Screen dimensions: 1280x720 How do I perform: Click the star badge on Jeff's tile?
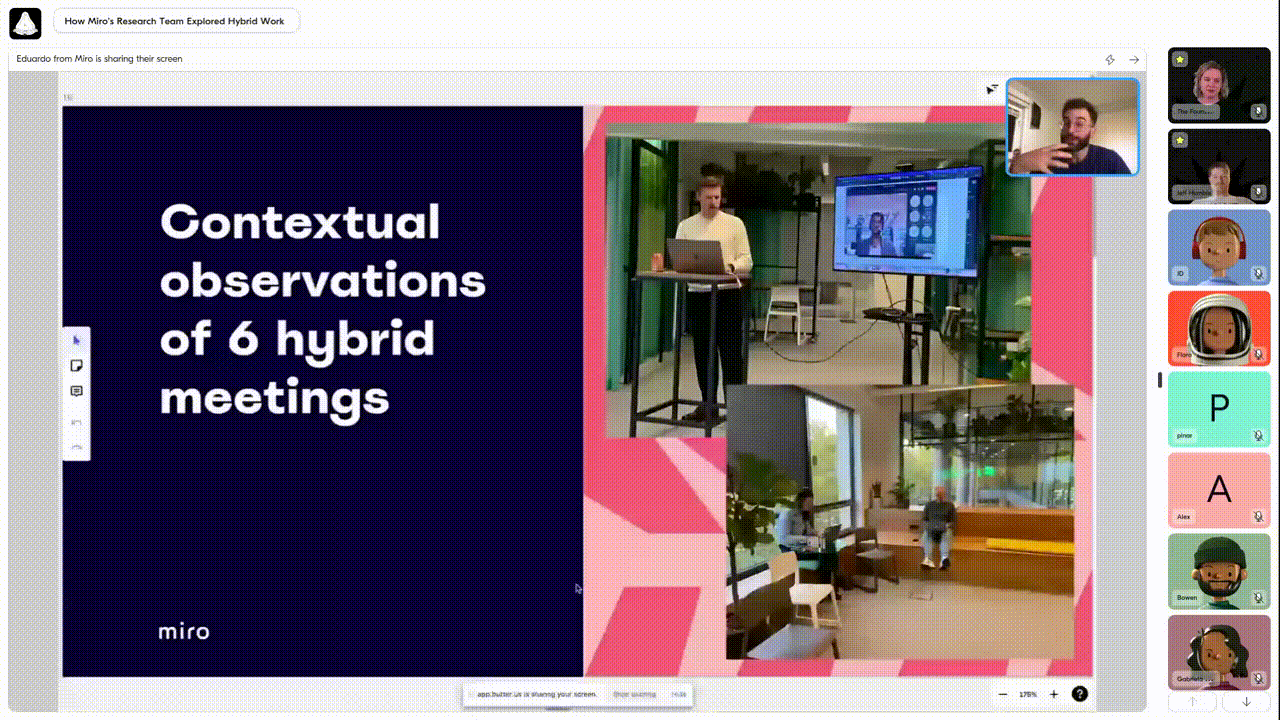tap(1181, 141)
